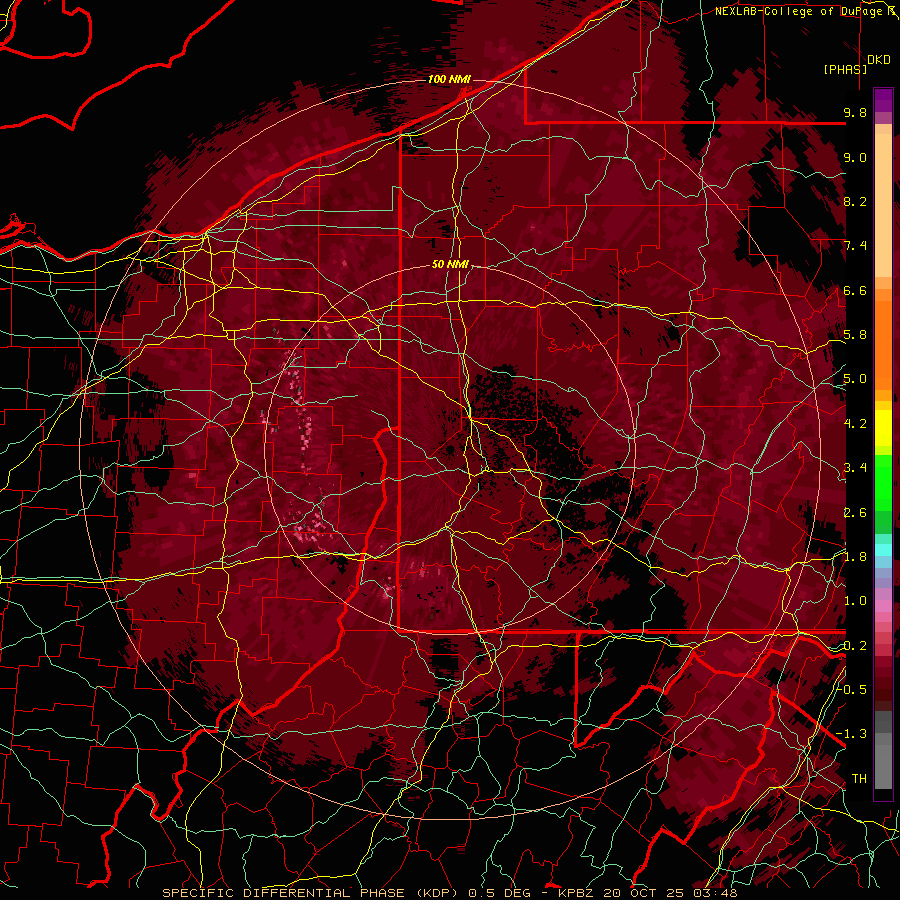Click the 5.8 legend value
This screenshot has height=900, width=900.
(855, 335)
